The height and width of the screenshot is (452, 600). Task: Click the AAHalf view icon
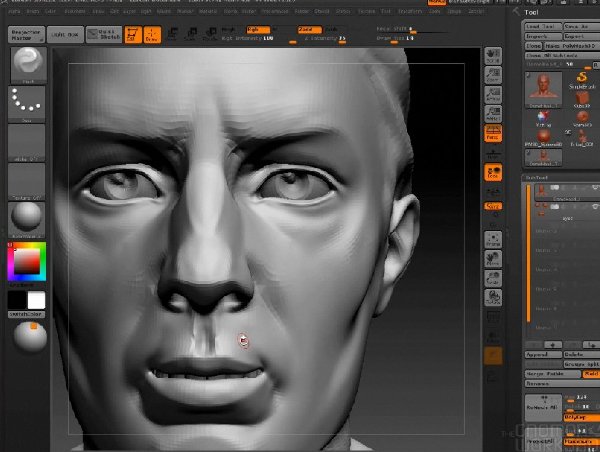coord(493,114)
